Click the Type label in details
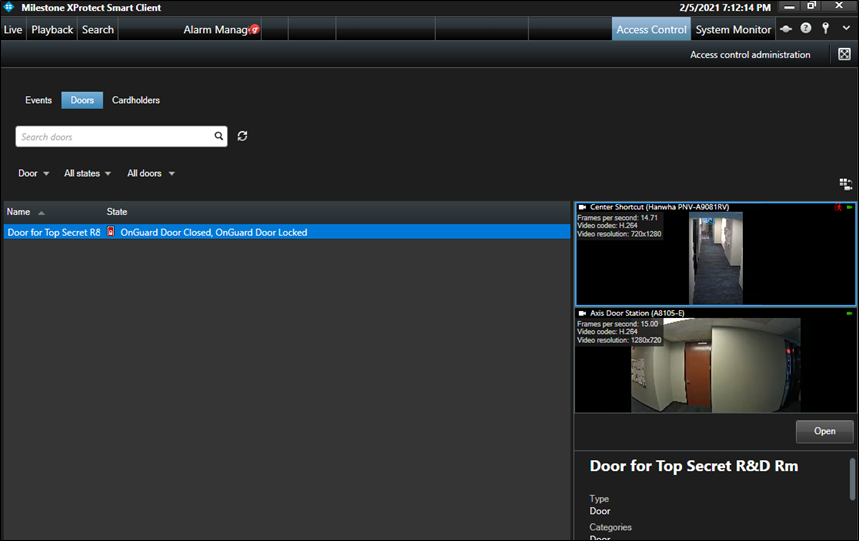 coord(599,499)
